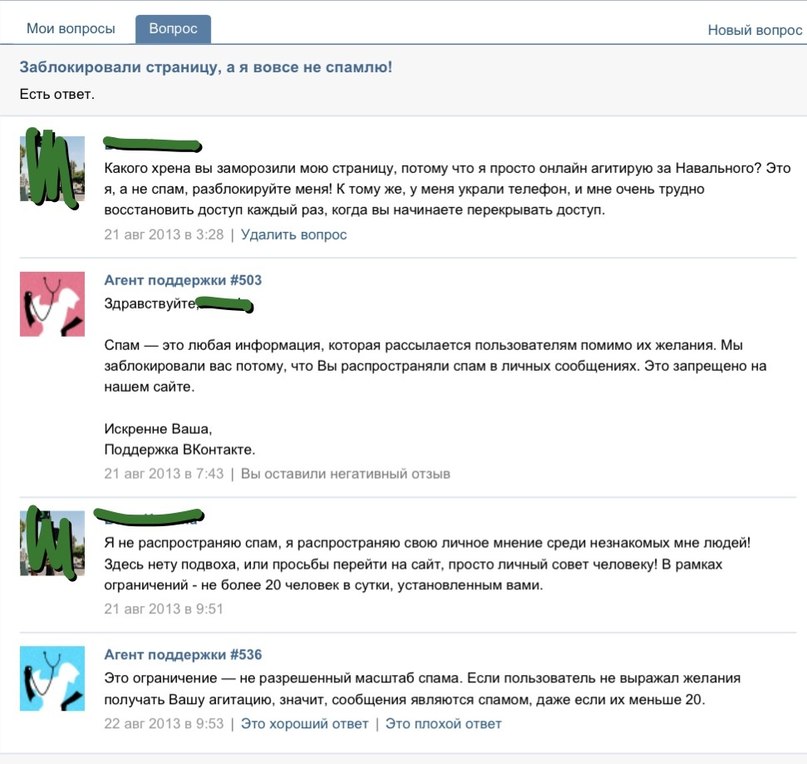Select the Вопрос tab

173,29
